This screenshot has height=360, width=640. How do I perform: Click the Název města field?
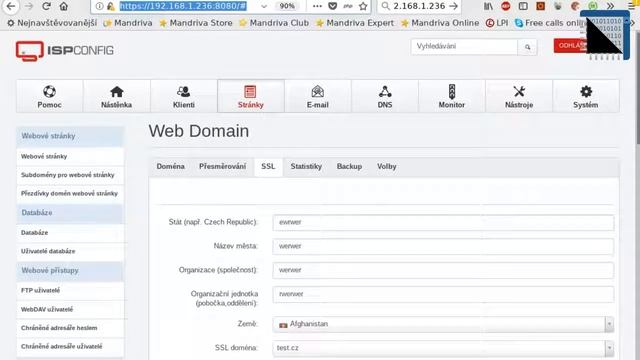click(443, 247)
